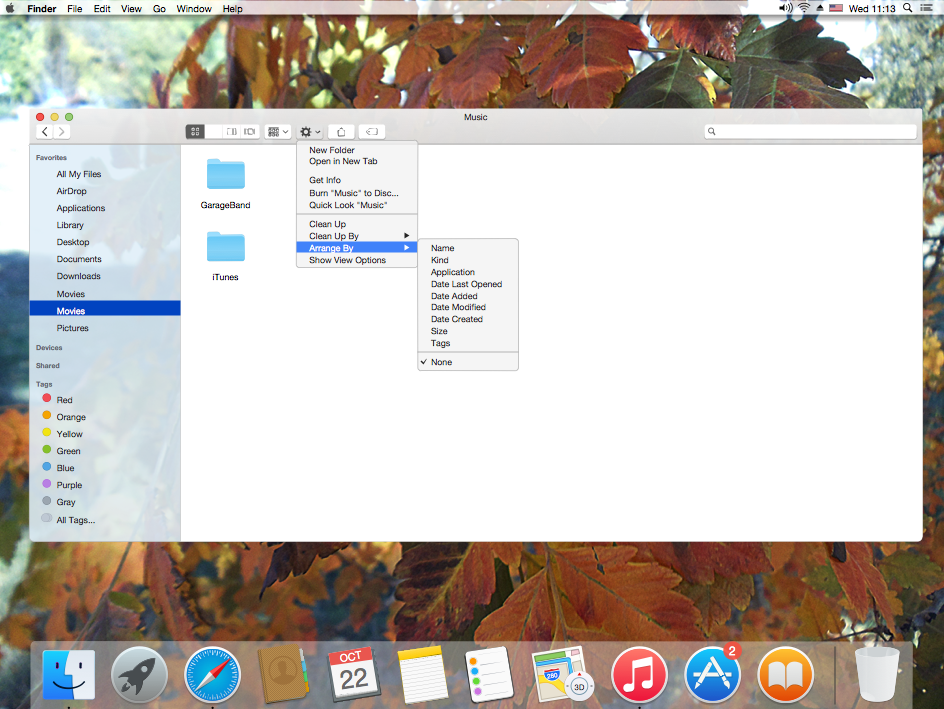Click the back navigation button
The width and height of the screenshot is (944, 709).
44,131
